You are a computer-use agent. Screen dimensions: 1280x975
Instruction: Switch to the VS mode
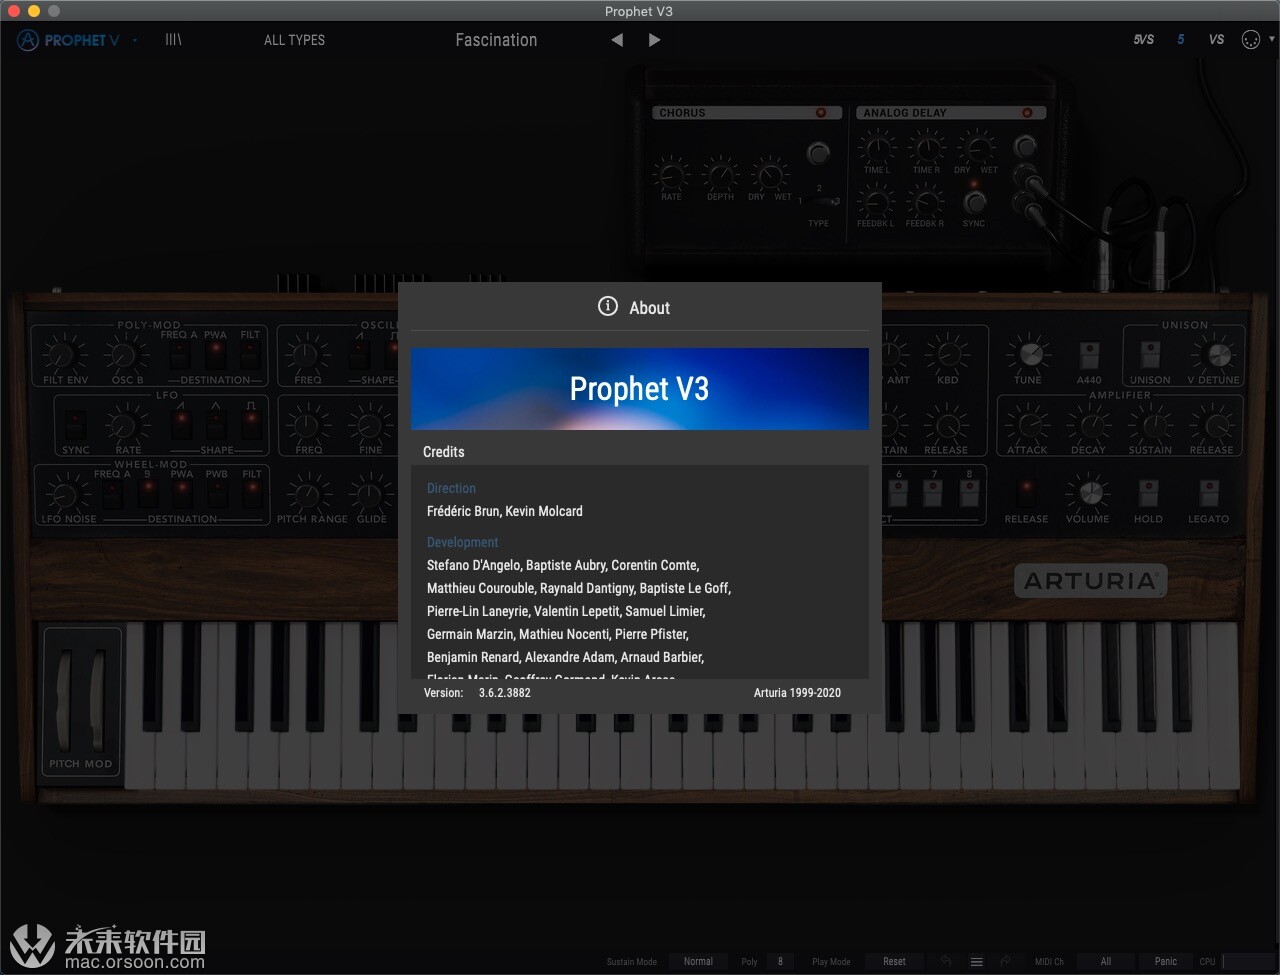pos(1216,40)
